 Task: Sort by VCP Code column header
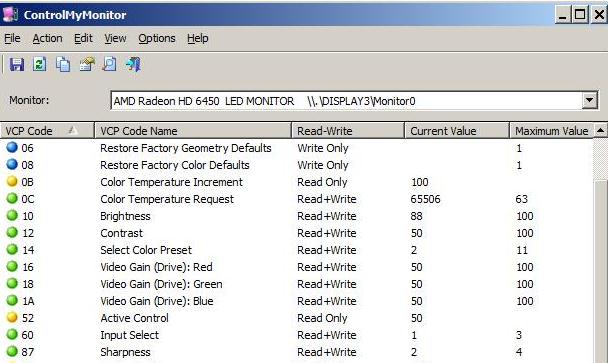coord(47,131)
